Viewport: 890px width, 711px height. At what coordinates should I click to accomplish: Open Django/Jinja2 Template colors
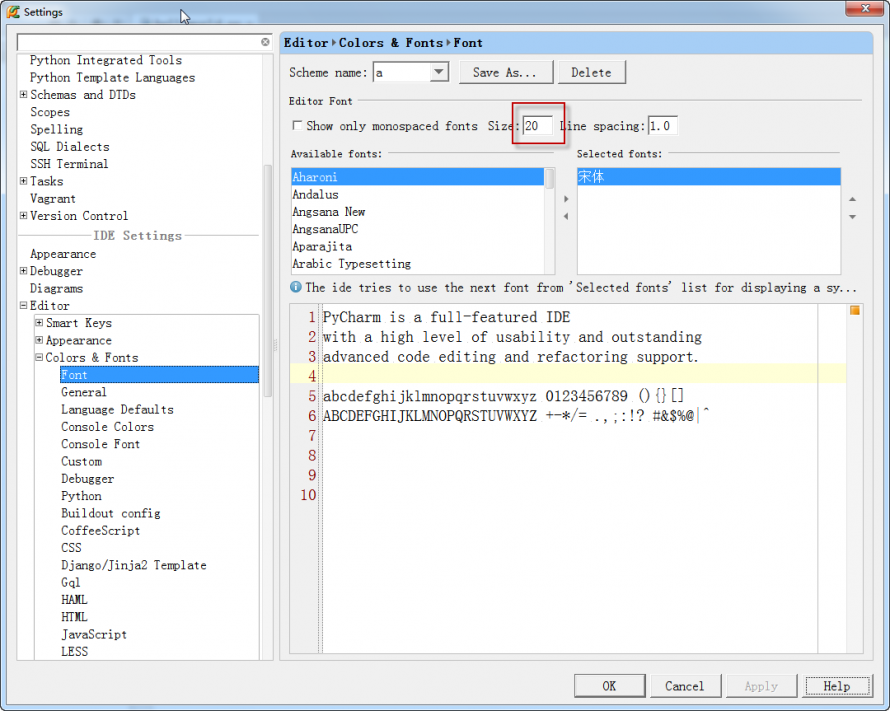coord(134,565)
